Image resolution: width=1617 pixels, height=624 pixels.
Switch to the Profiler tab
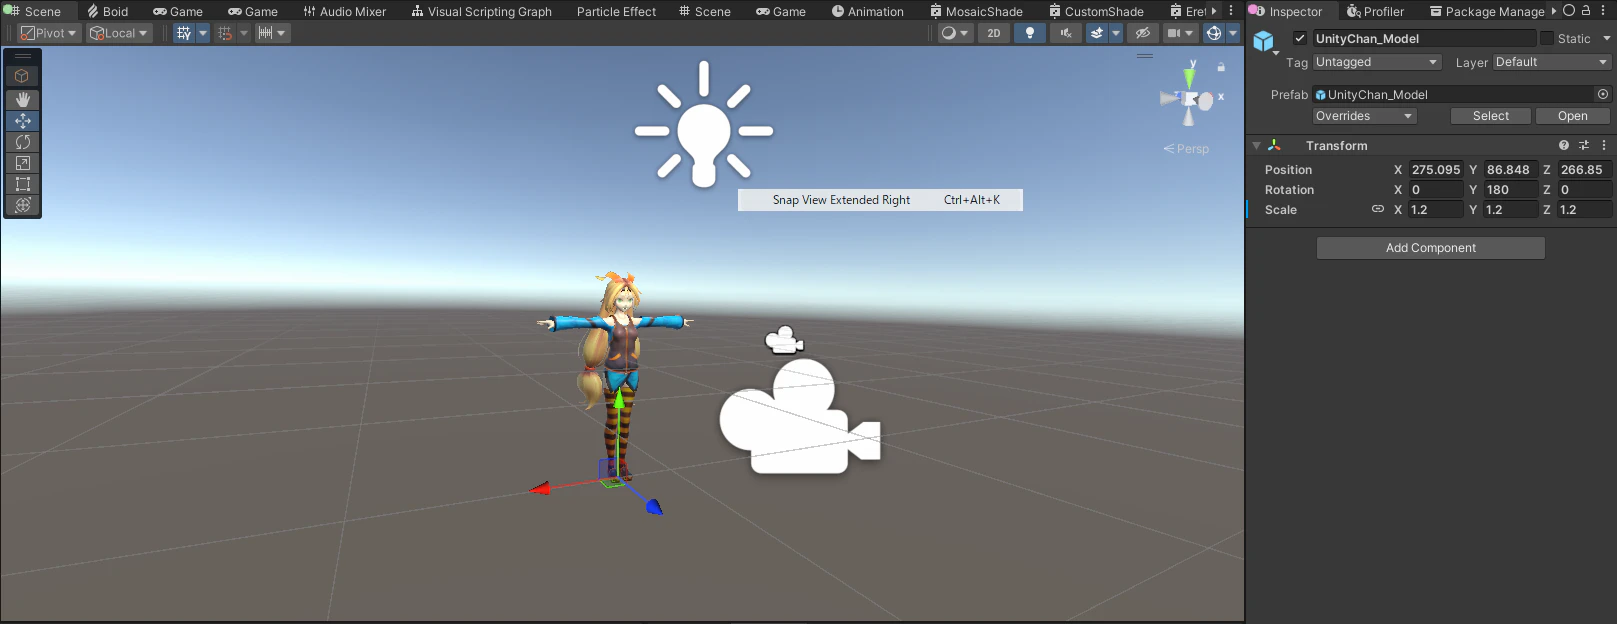click(1376, 11)
